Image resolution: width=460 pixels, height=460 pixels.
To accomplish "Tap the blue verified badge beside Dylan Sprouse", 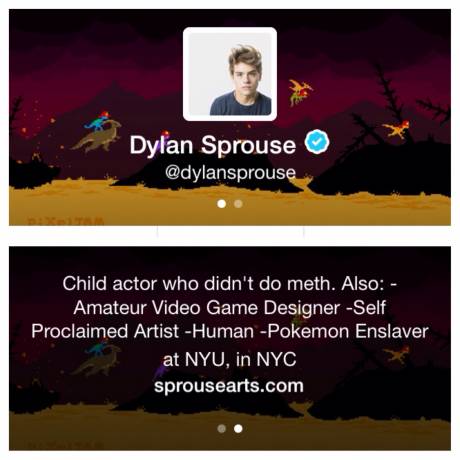I will pyautogui.click(x=317, y=142).
